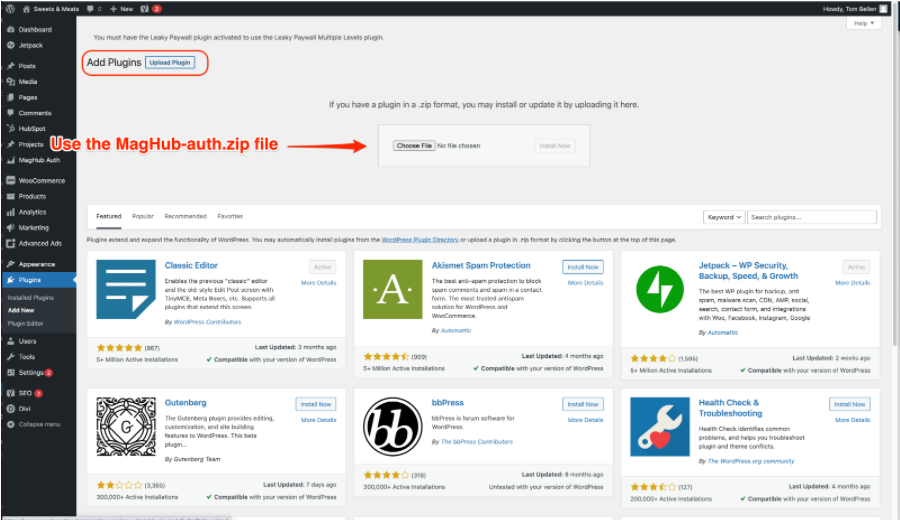The image size is (900, 520).
Task: Open the WordPress Plugin Directory link
Action: (420, 240)
